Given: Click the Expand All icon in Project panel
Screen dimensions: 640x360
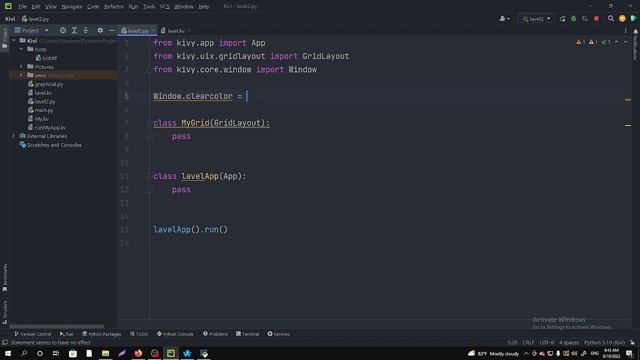Looking at the screenshot, I should pos(74,30).
